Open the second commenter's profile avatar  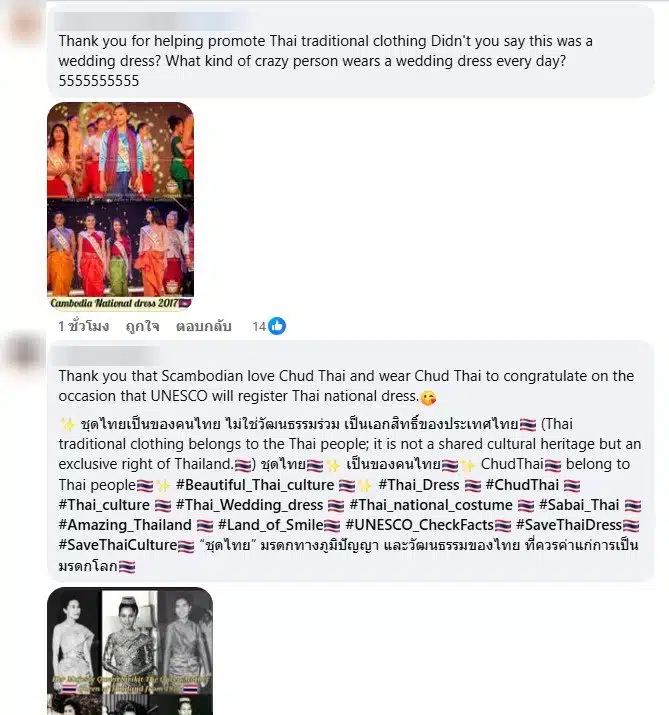pyautogui.click(x=25, y=352)
